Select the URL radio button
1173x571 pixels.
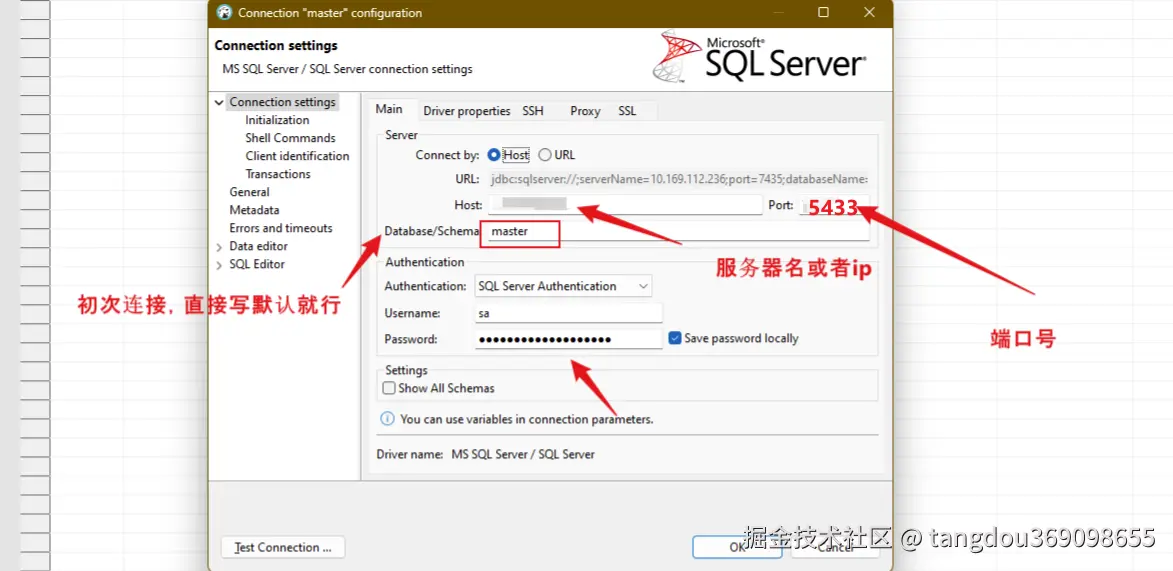tap(545, 155)
